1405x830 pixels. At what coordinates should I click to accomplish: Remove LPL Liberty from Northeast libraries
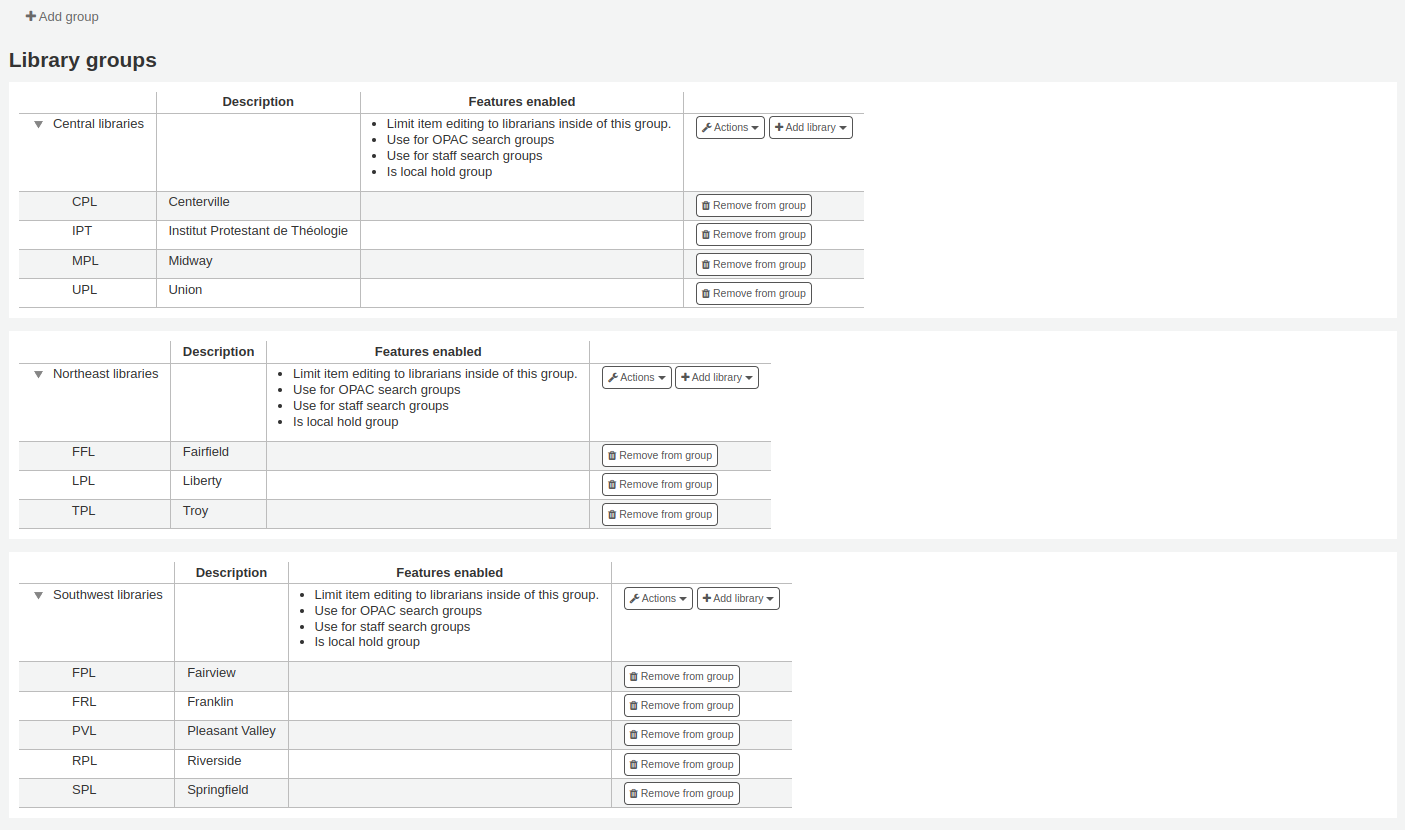coord(659,483)
